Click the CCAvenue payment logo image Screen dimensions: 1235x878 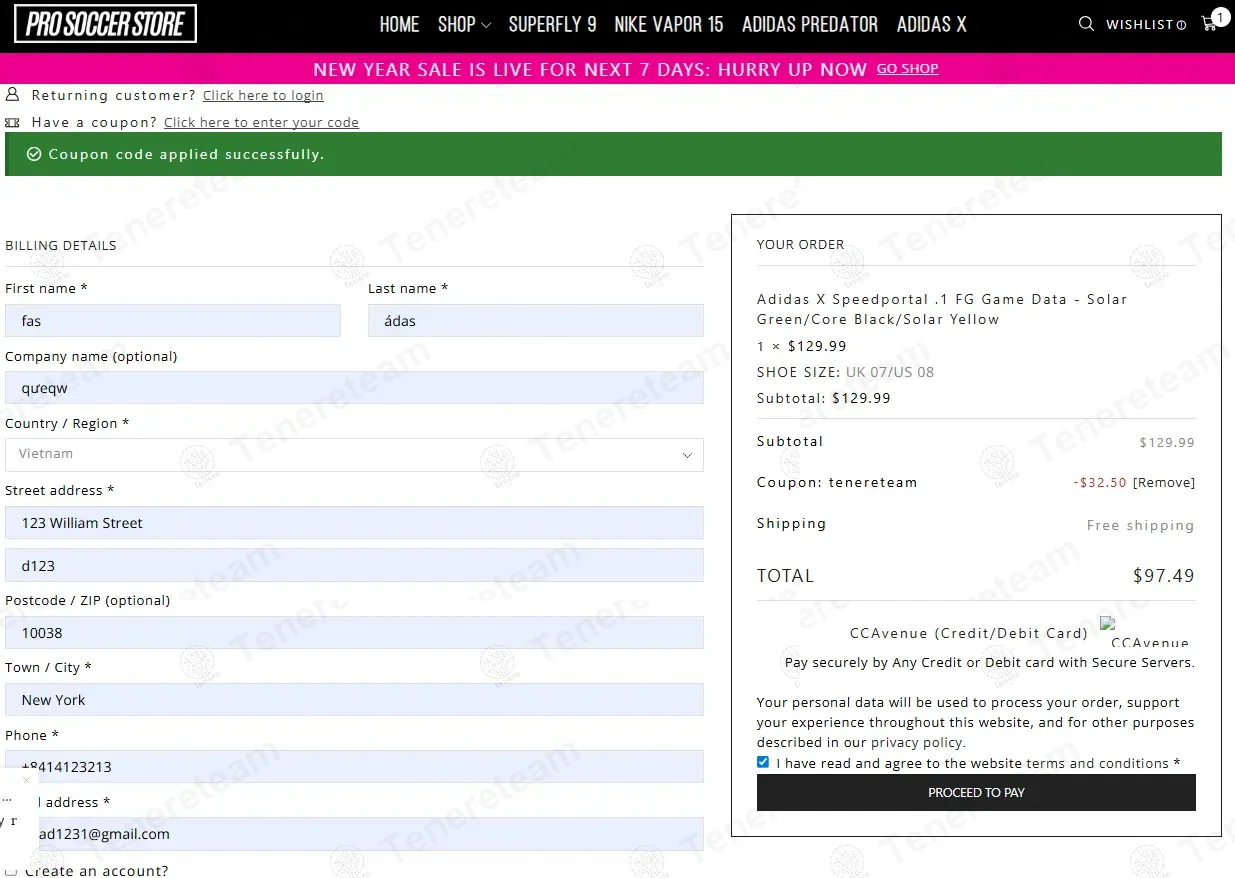[1146, 634]
